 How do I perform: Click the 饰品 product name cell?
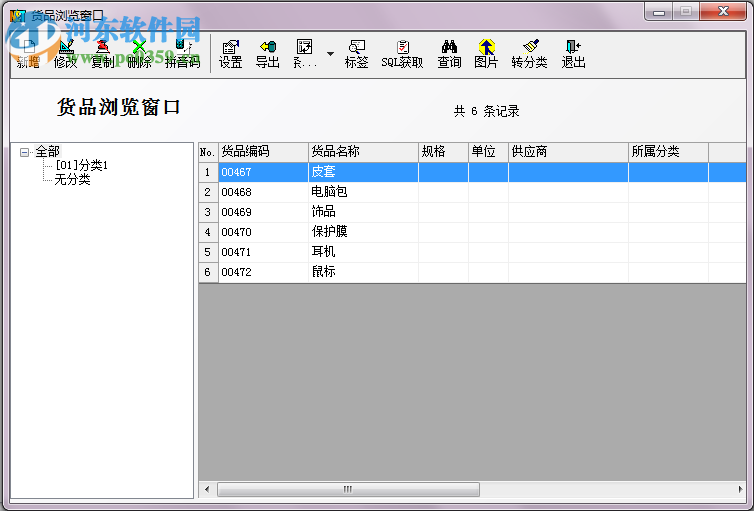click(363, 212)
